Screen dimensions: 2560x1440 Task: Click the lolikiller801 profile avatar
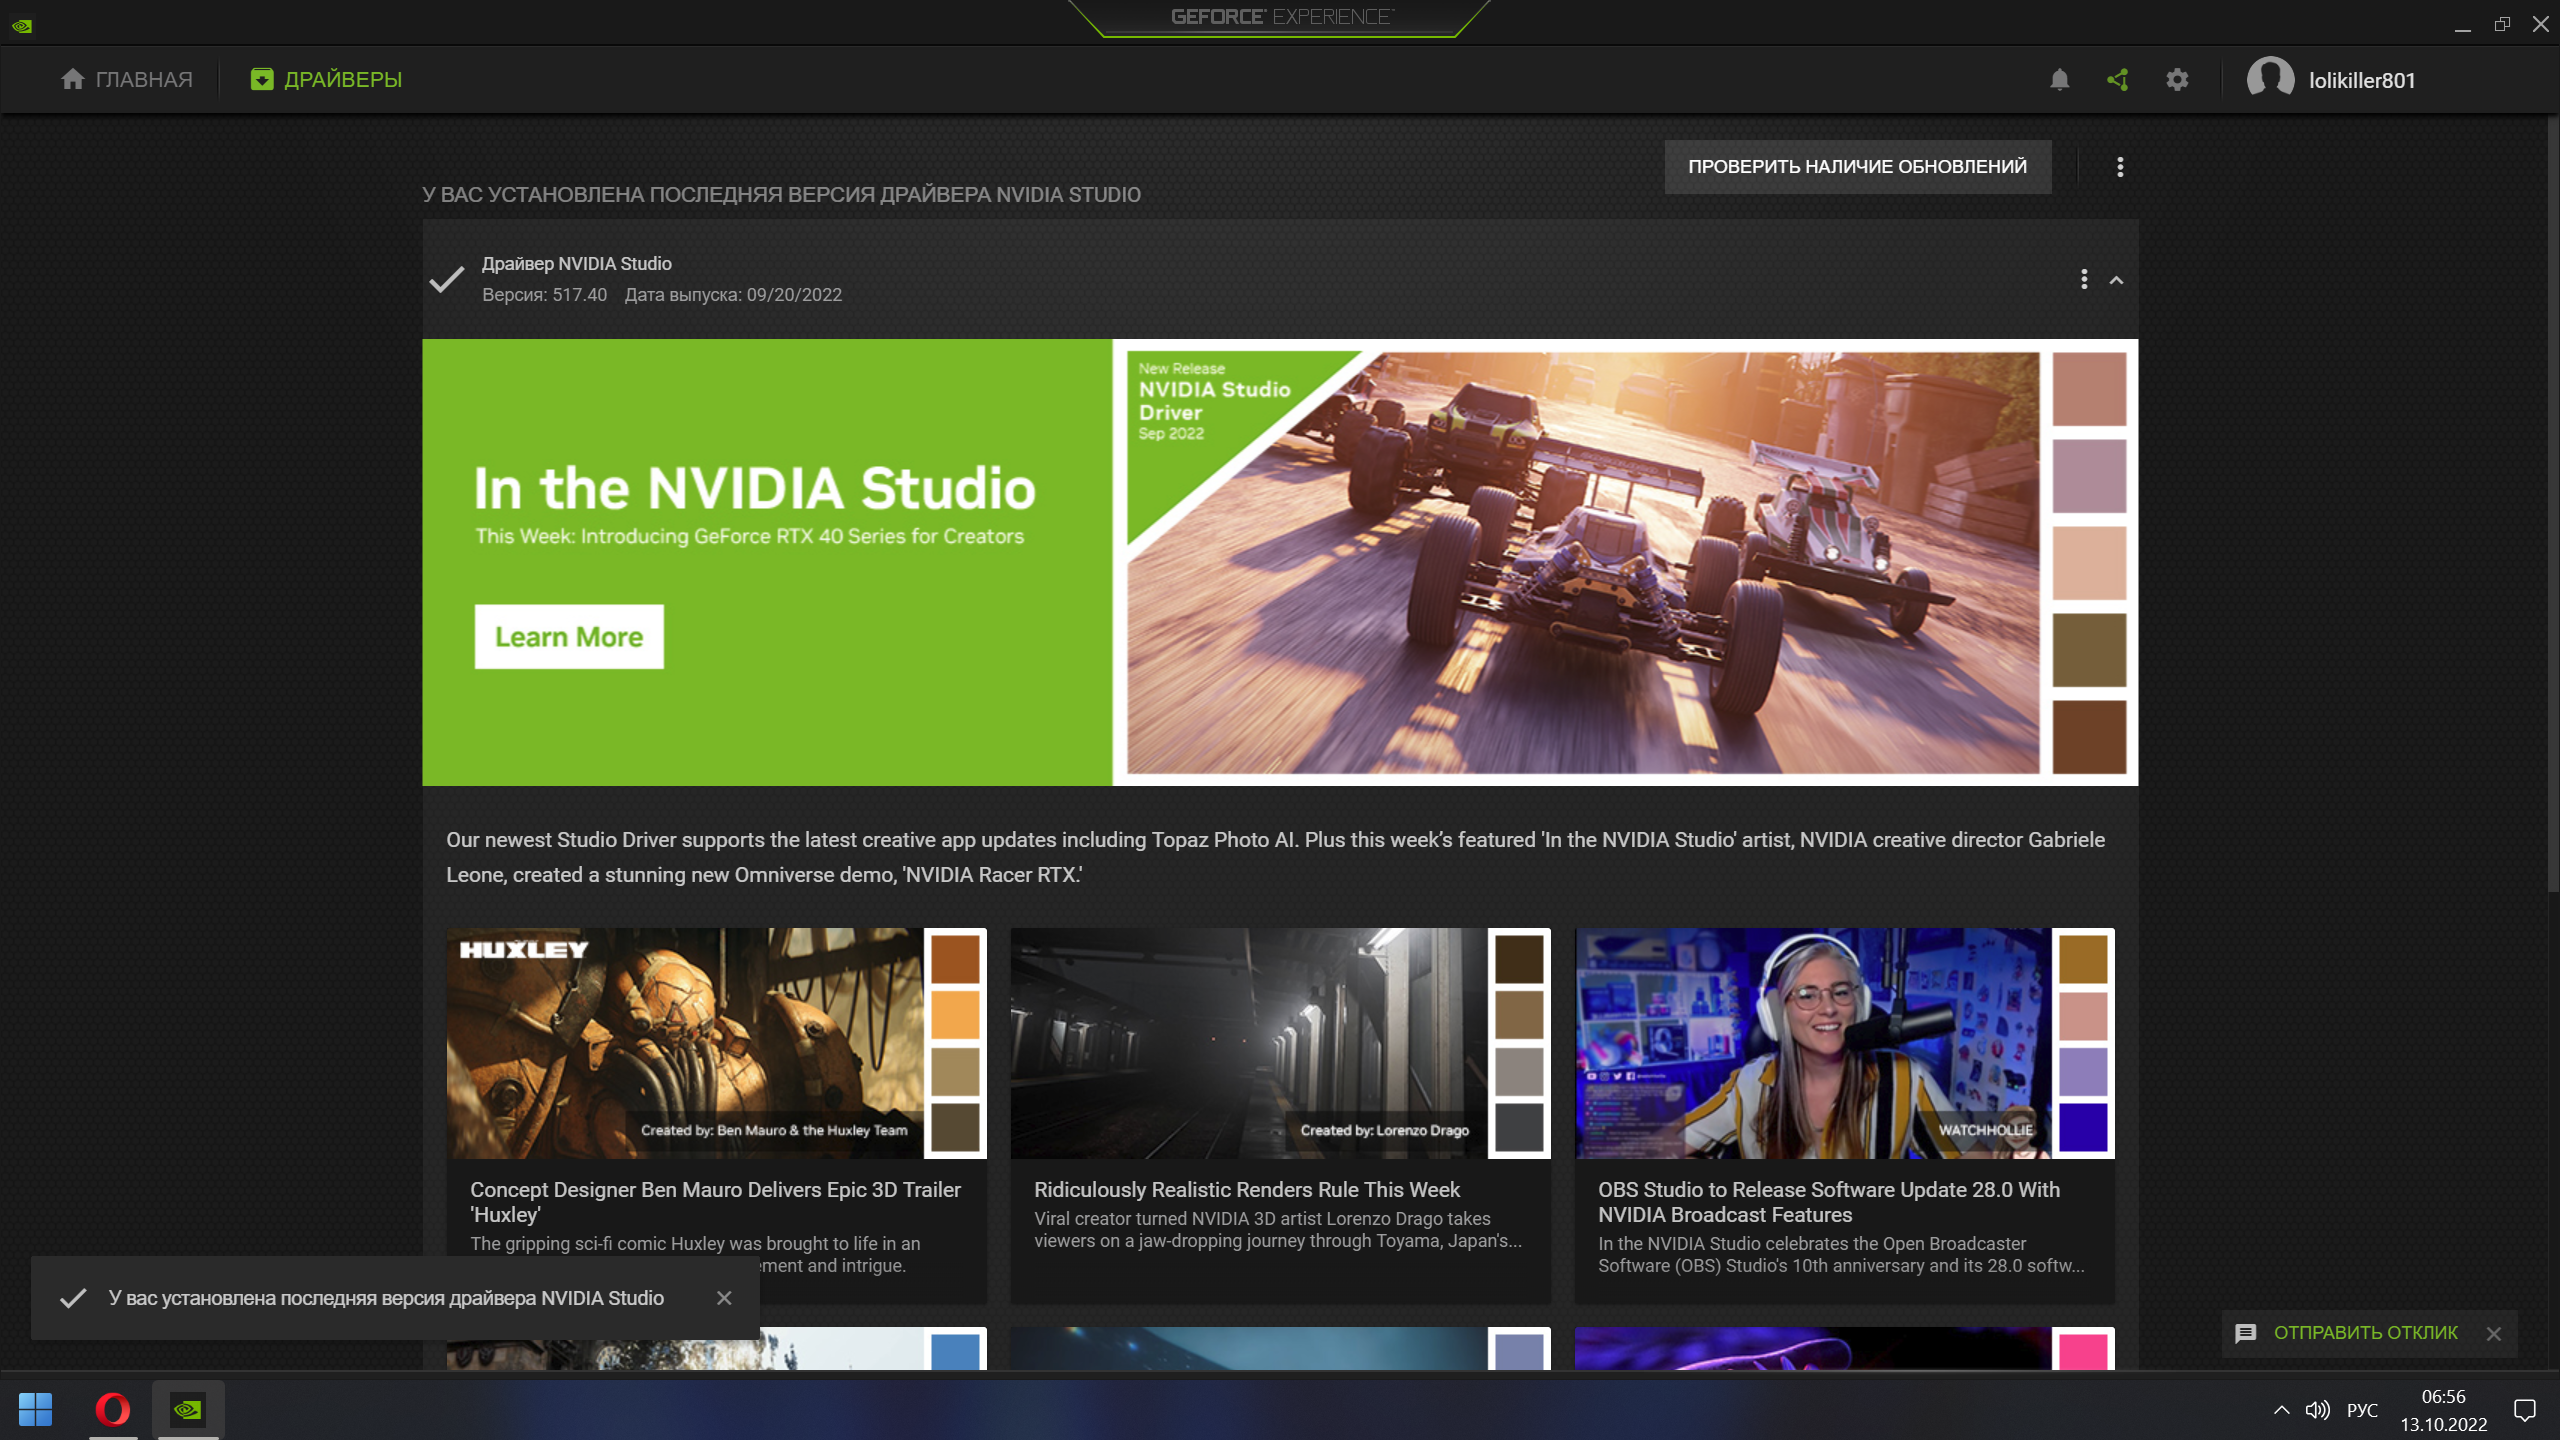coord(2270,79)
